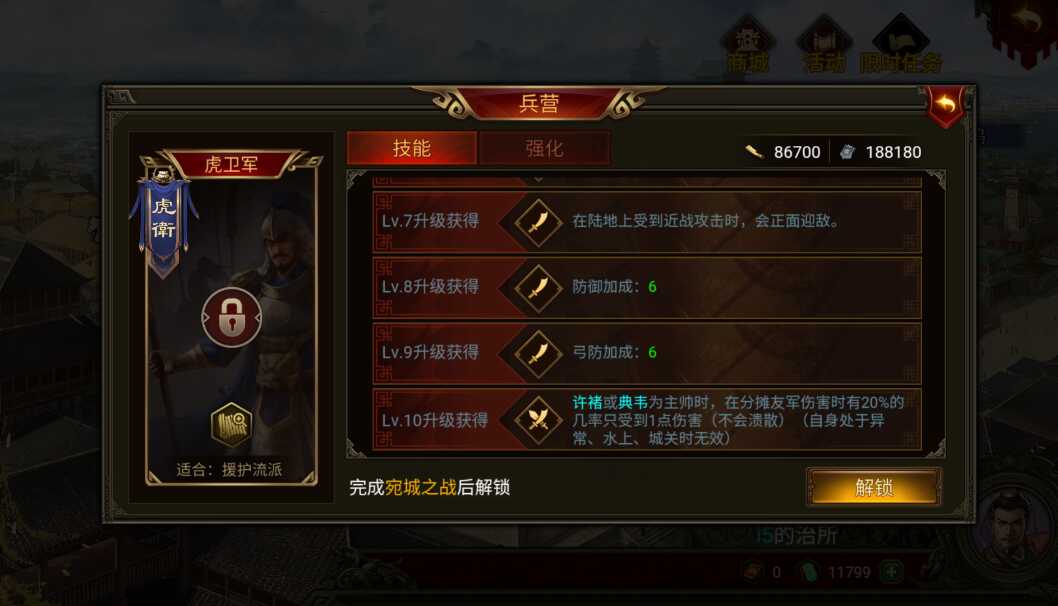Click the silver resource icon near 188180

tap(847, 152)
